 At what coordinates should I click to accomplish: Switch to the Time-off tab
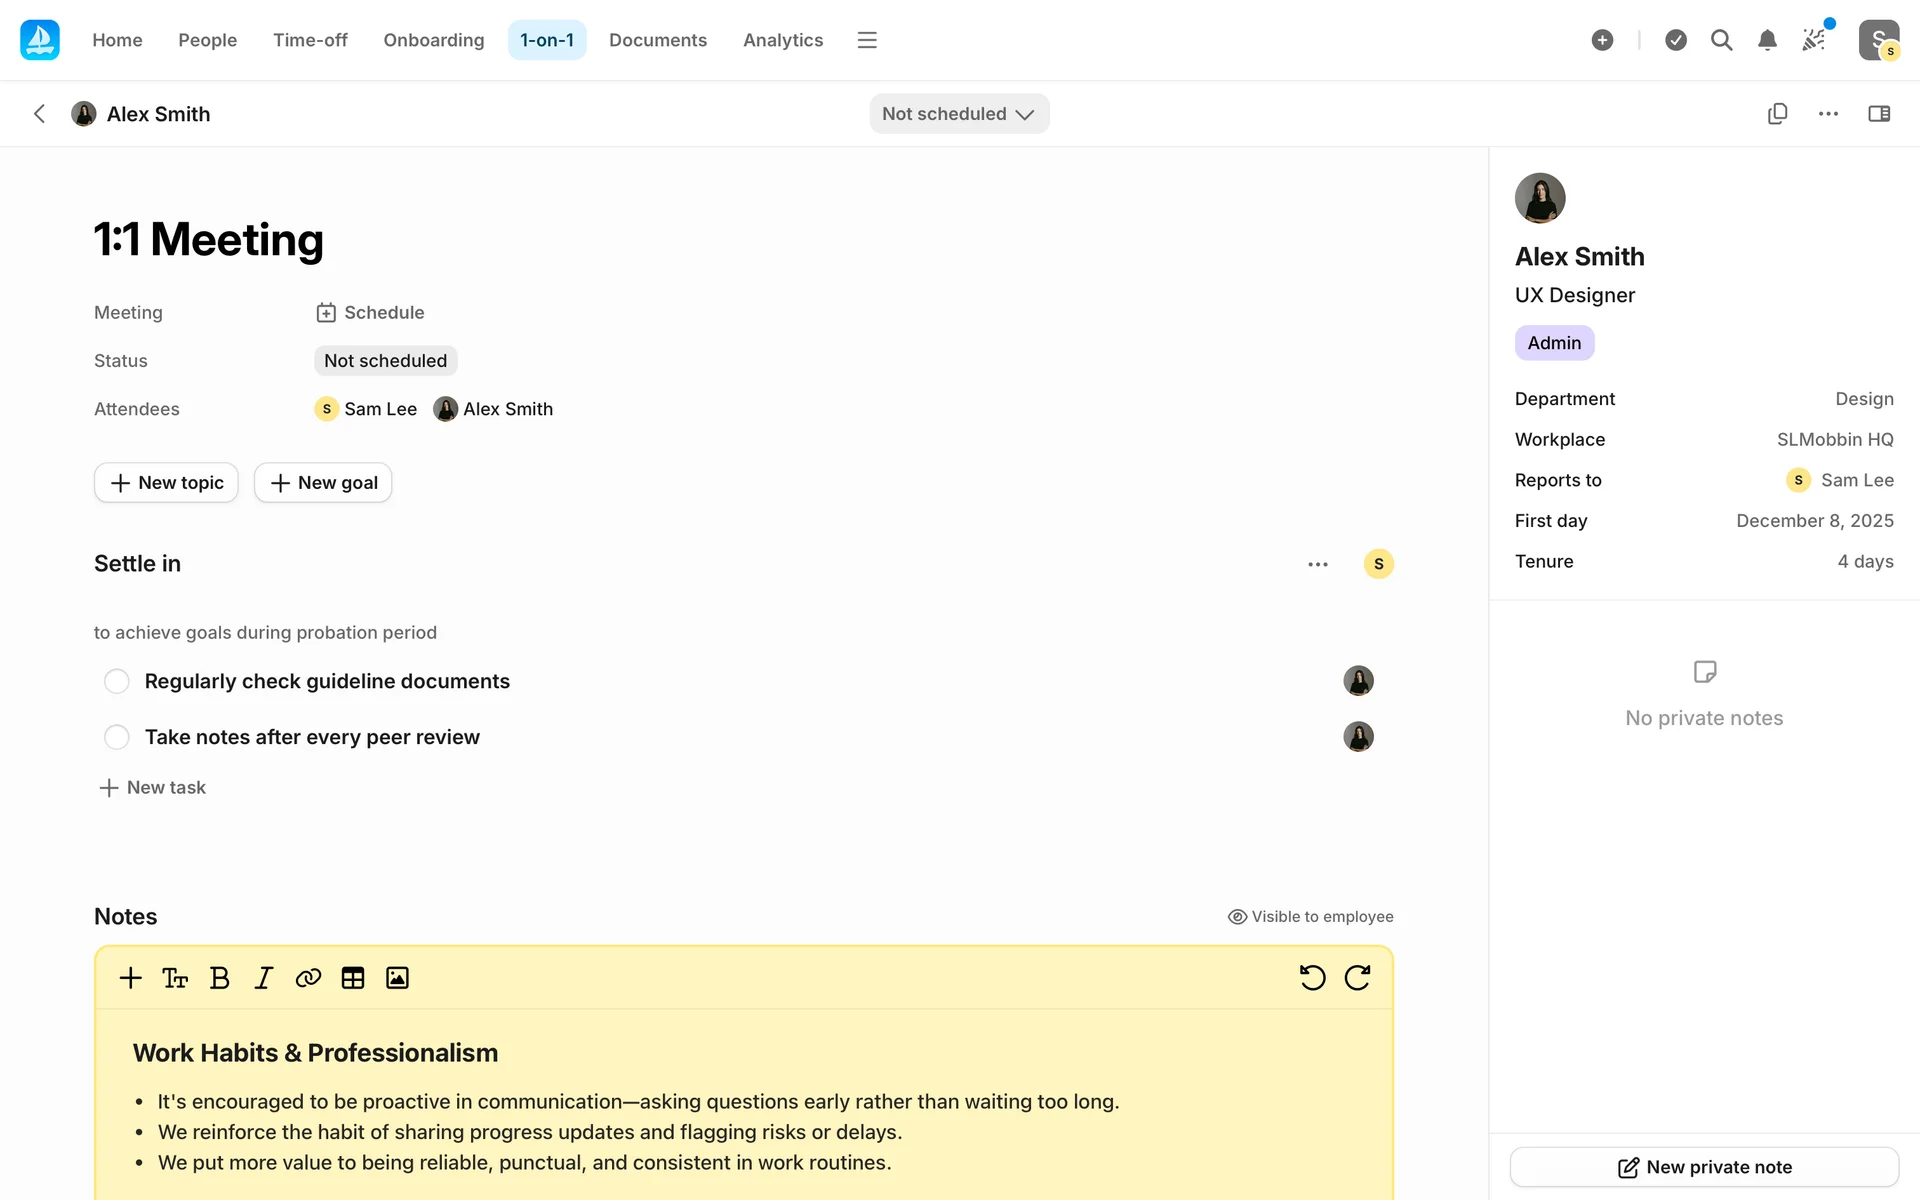point(310,40)
